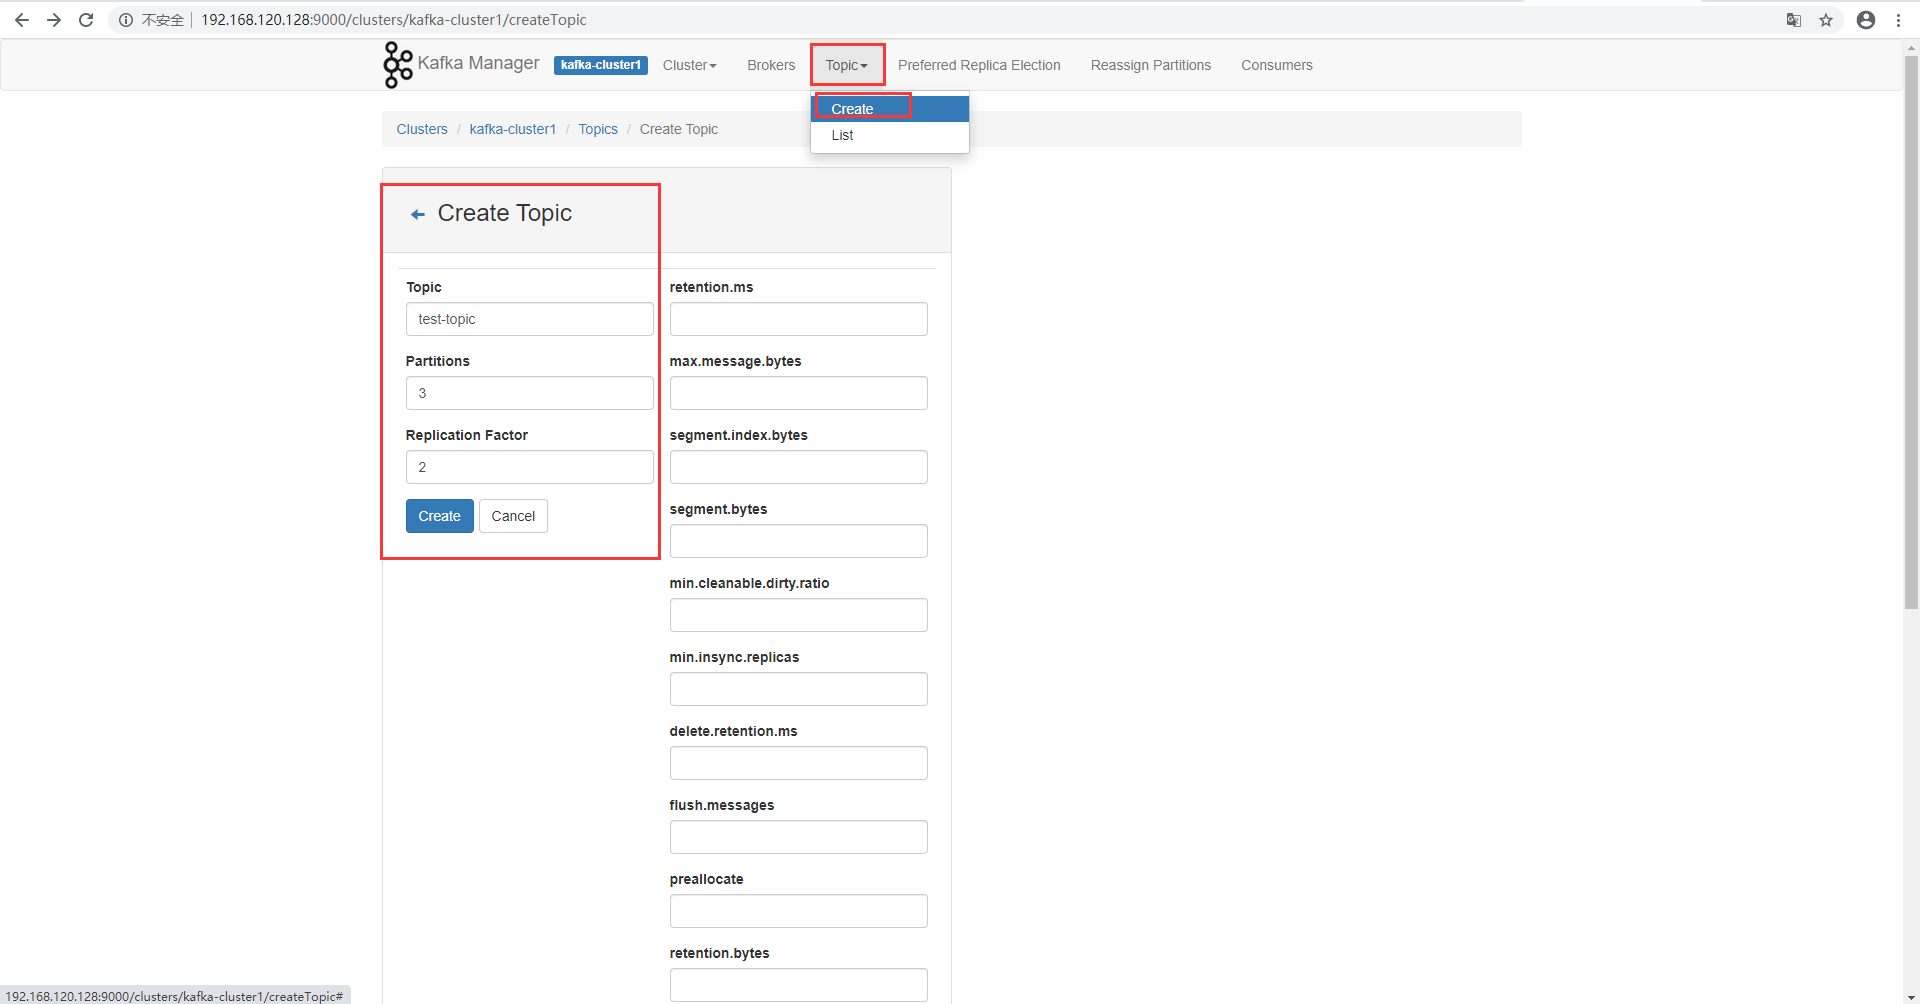Click the retention.ms input field
This screenshot has width=1920, height=1004.
click(x=798, y=318)
